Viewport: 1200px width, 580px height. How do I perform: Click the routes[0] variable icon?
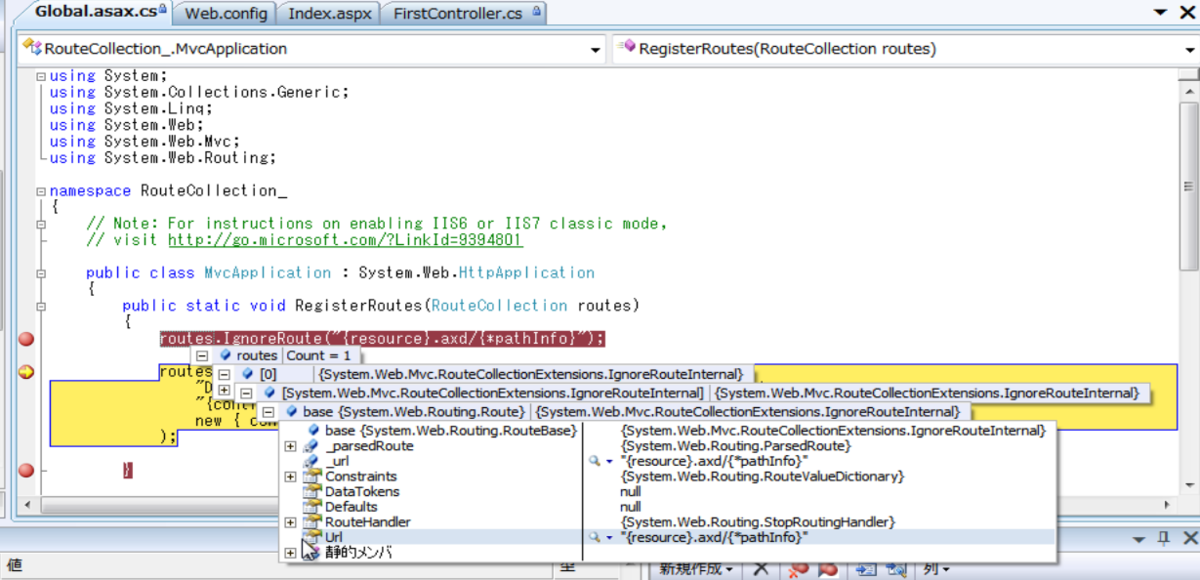point(247,374)
